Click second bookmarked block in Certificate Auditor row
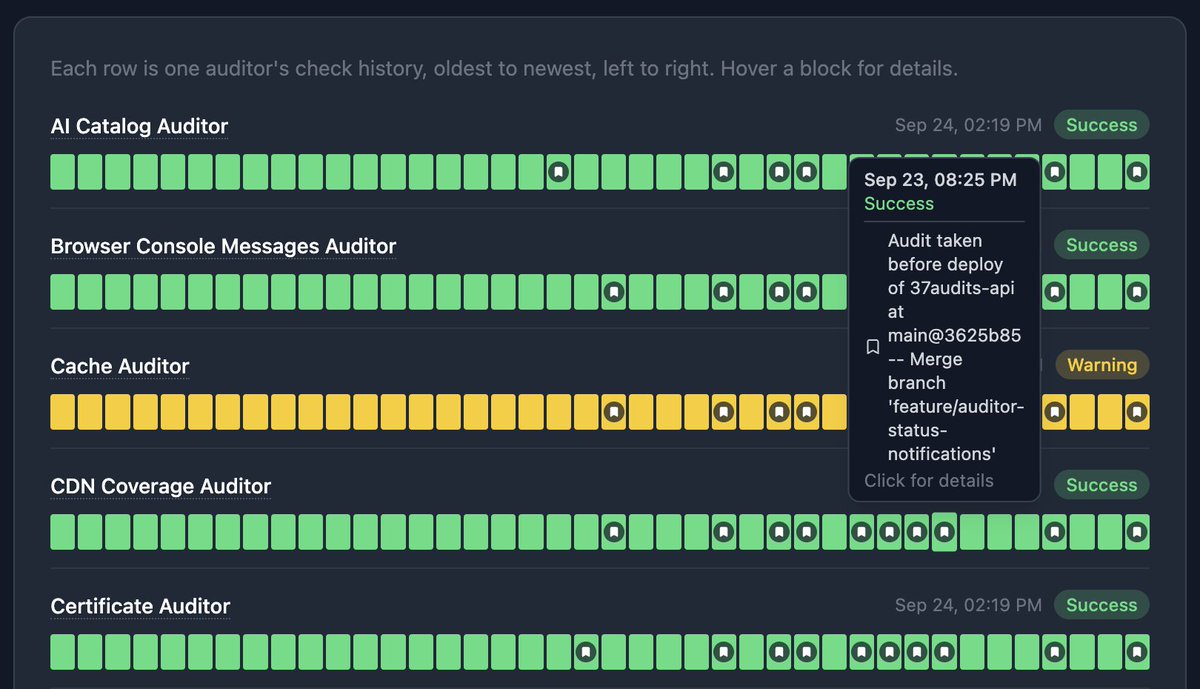This screenshot has width=1200, height=689. (x=724, y=652)
